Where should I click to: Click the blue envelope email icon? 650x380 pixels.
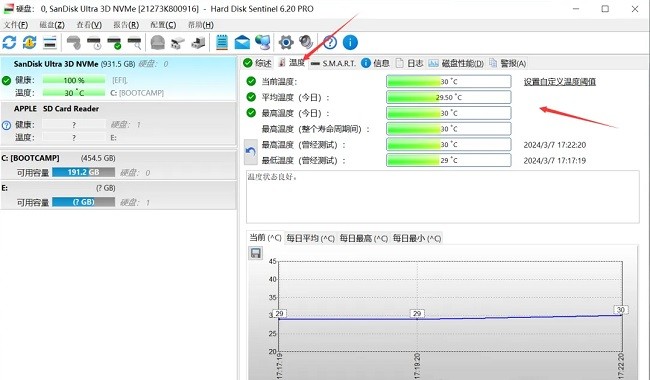pyautogui.click(x=242, y=42)
